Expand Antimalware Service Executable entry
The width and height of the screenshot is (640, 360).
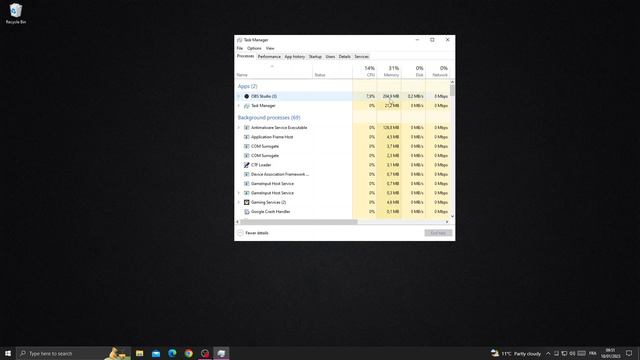[239, 128]
